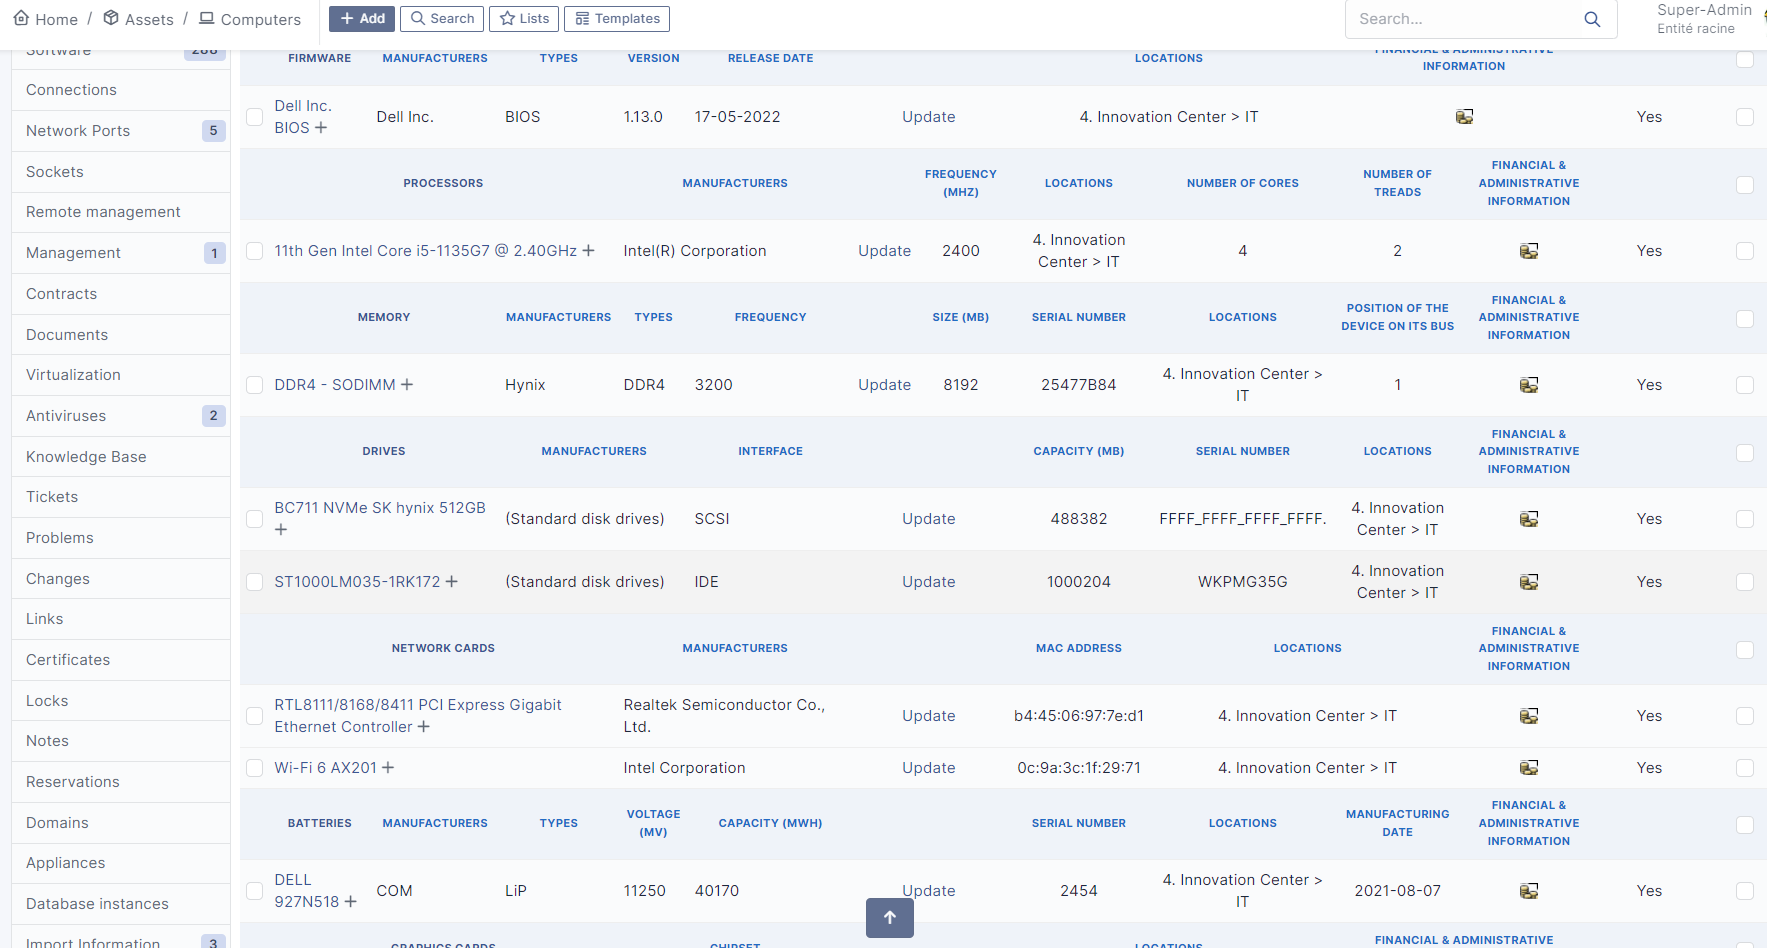The height and width of the screenshot is (948, 1767).
Task: Tick checkbox for DELL 927N518 battery
Action: point(255,891)
